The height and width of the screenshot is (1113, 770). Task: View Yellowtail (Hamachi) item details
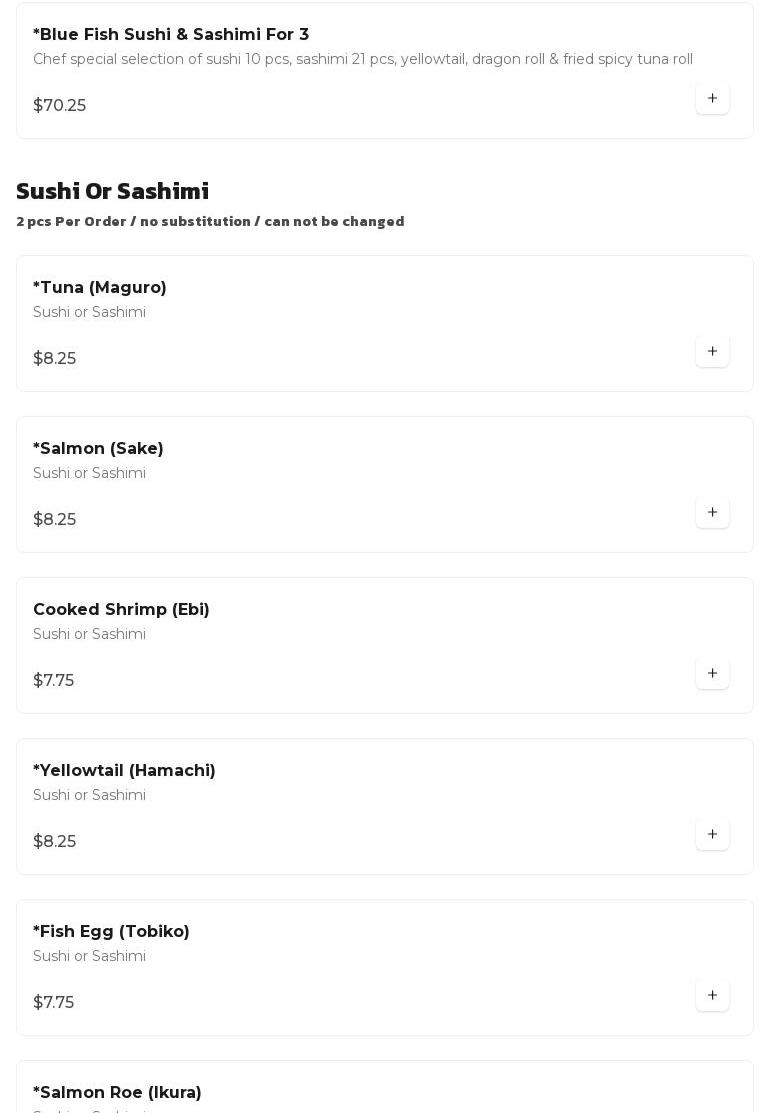coord(124,771)
